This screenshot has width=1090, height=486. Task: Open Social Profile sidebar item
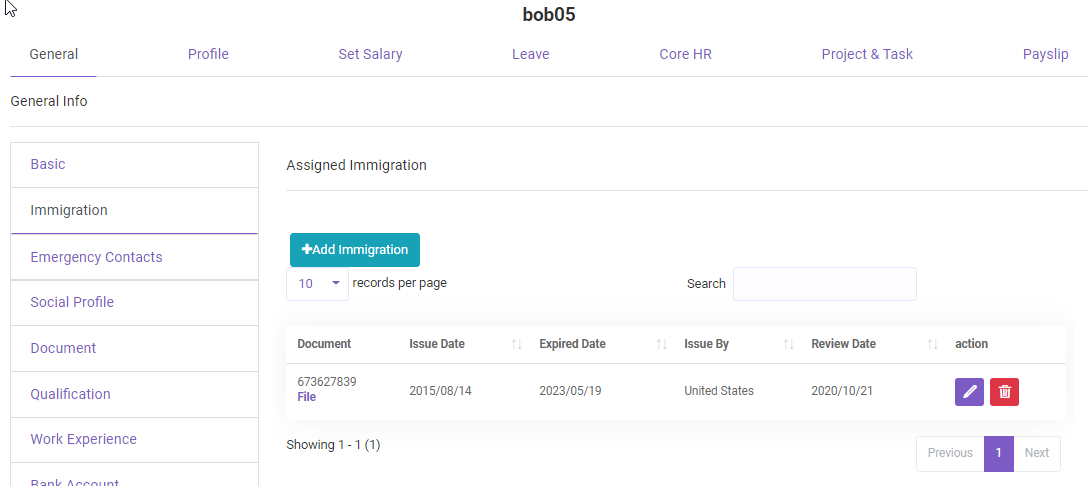[72, 302]
